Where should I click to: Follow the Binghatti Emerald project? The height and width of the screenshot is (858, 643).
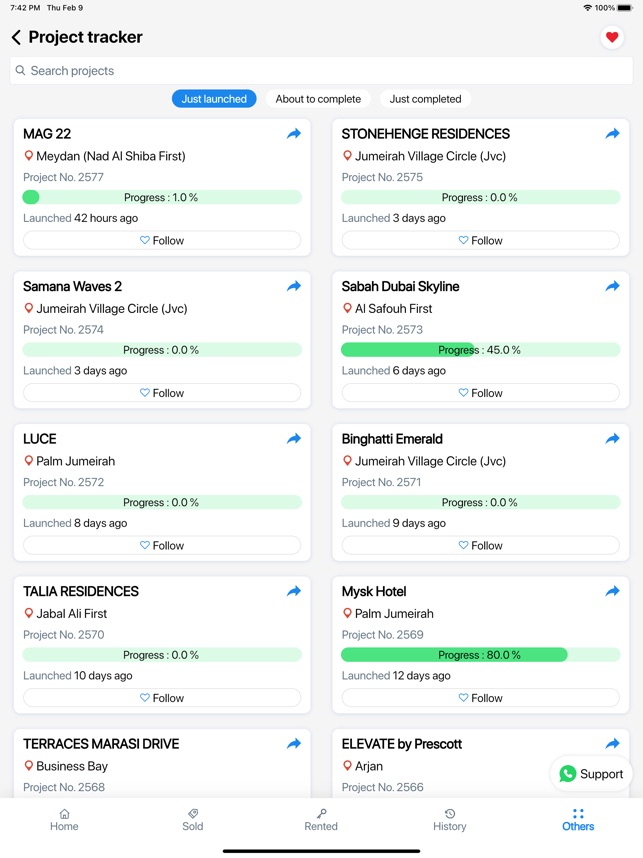(480, 546)
